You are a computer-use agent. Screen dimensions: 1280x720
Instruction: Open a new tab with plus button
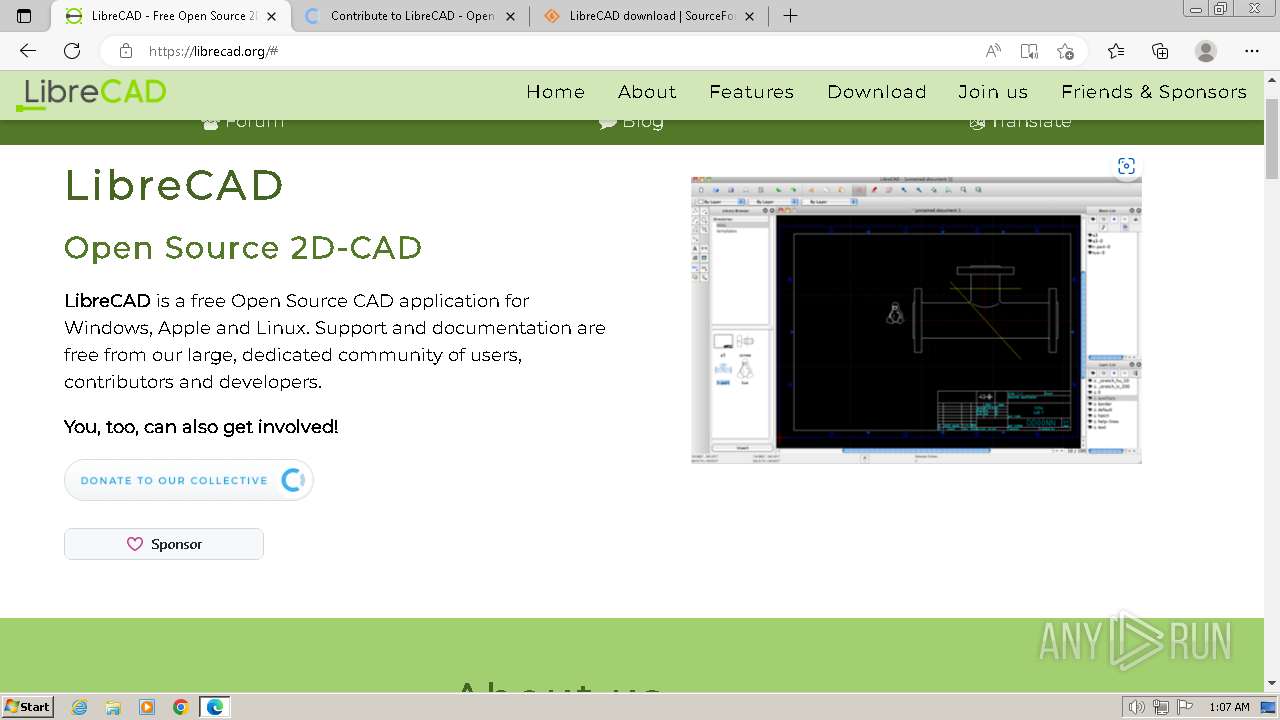click(790, 16)
